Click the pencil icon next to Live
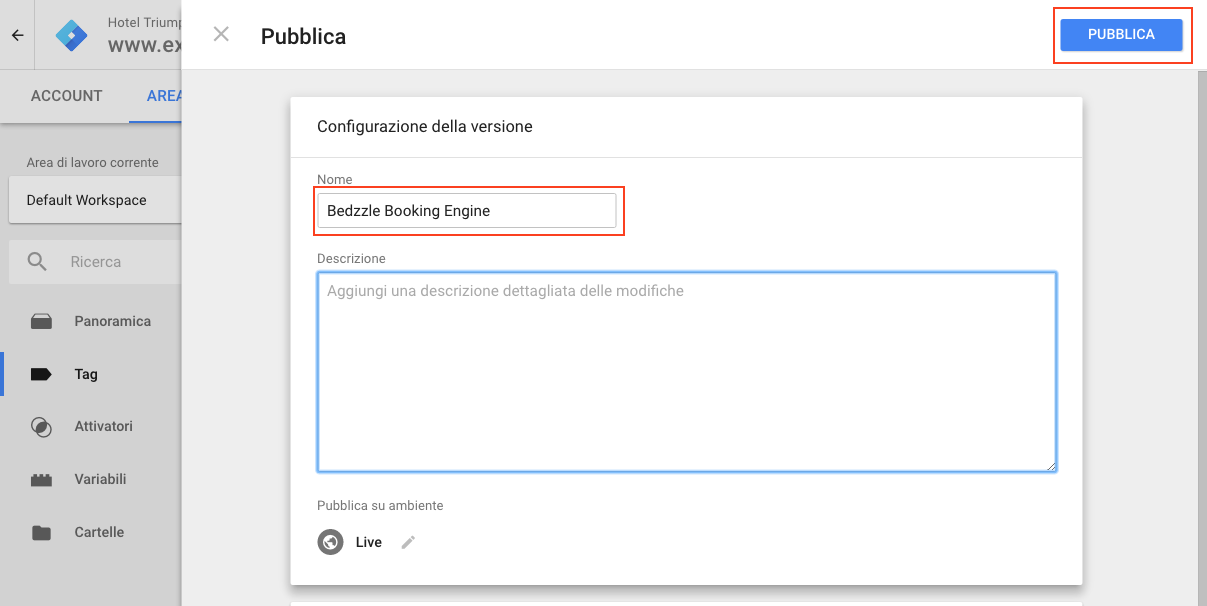1207x606 pixels. click(x=408, y=542)
